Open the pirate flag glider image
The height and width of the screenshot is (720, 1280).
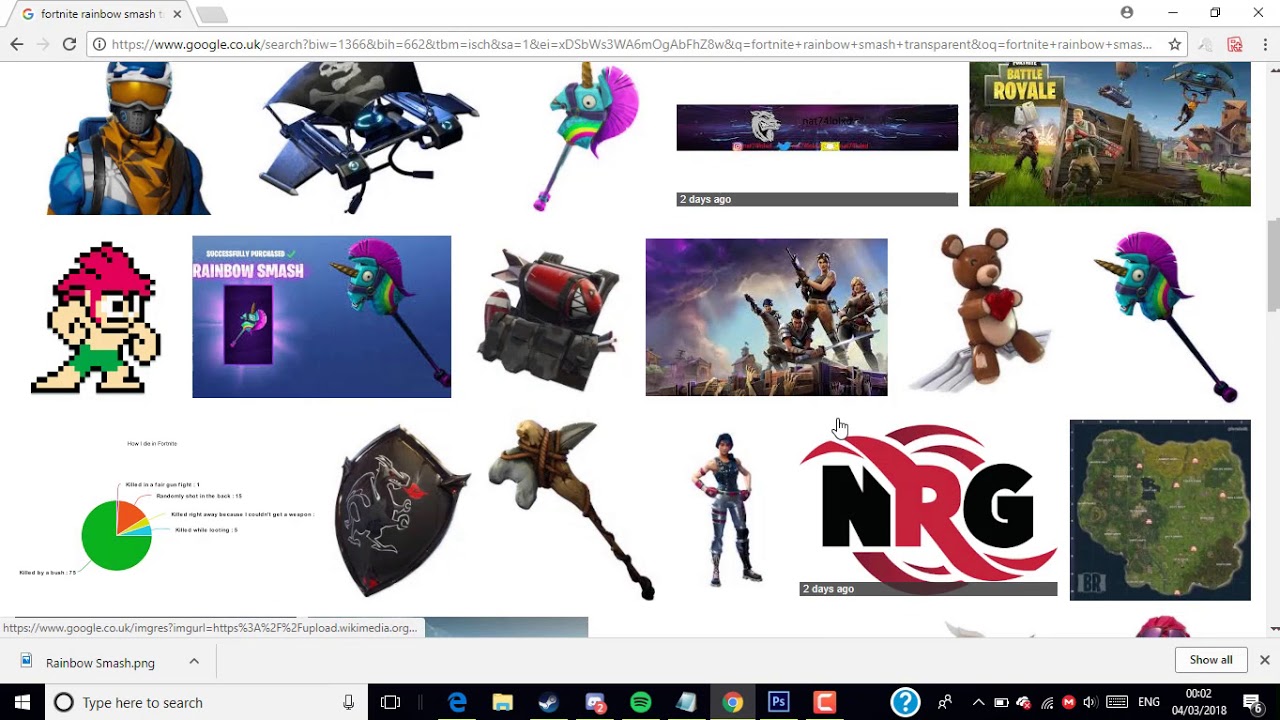(368, 138)
